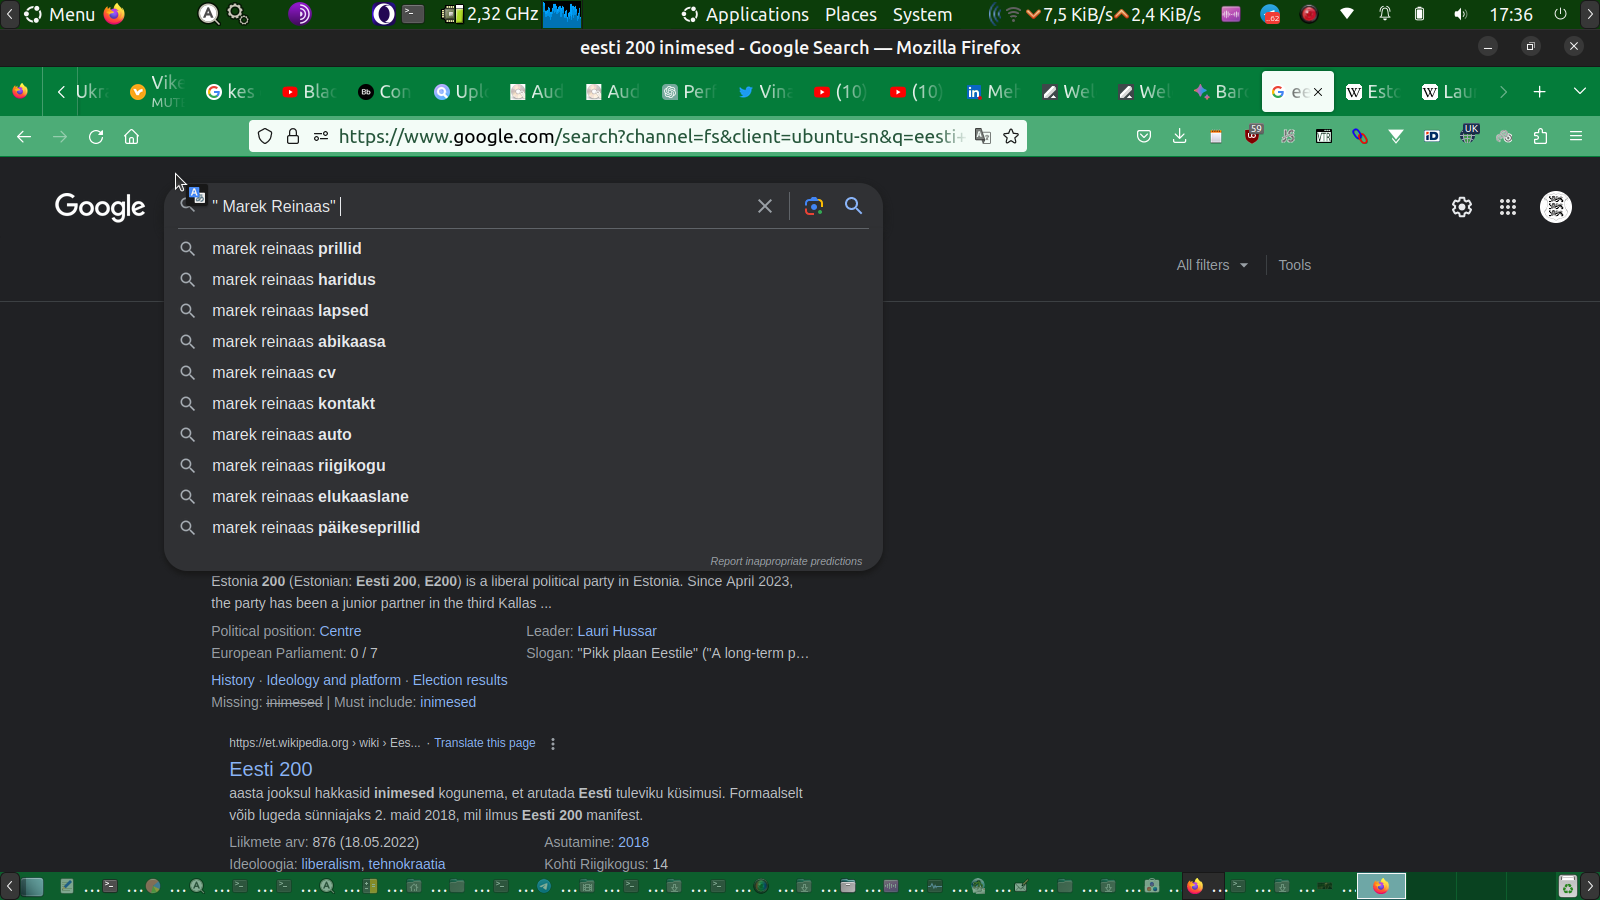Save page to Pocket
The height and width of the screenshot is (900, 1600).
tap(1144, 137)
